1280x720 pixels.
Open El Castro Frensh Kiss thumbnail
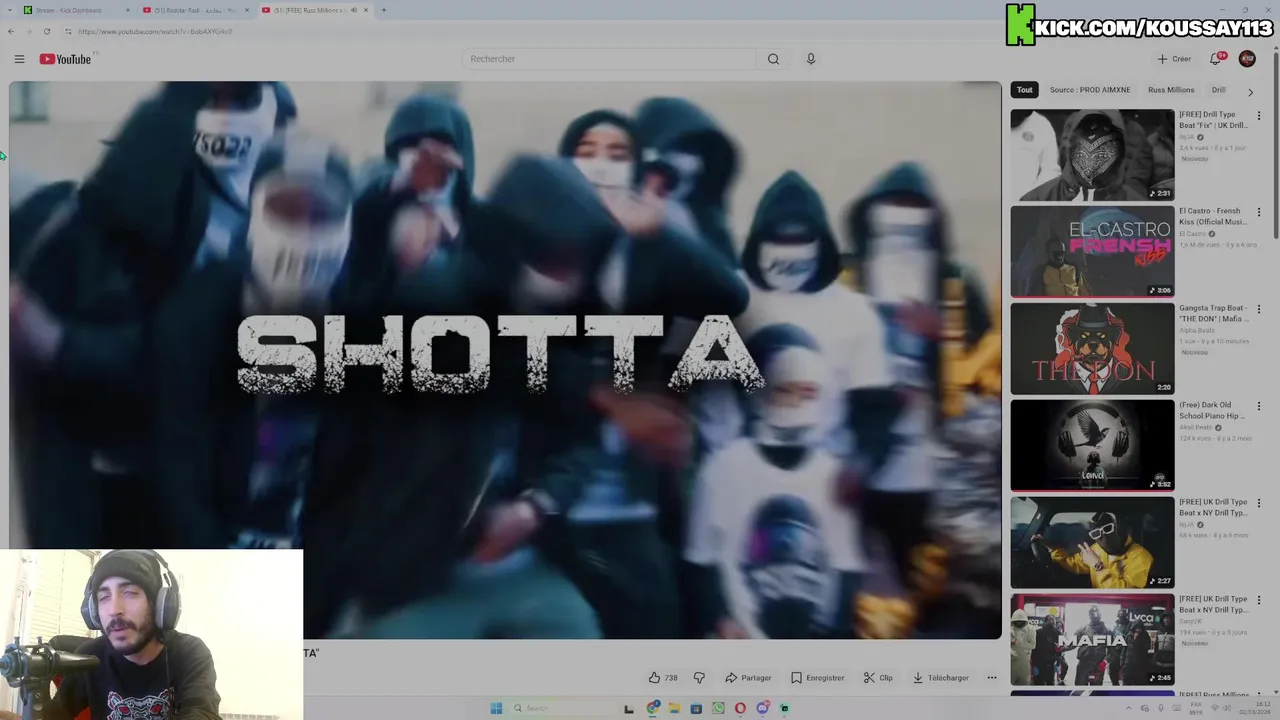[1092, 252]
